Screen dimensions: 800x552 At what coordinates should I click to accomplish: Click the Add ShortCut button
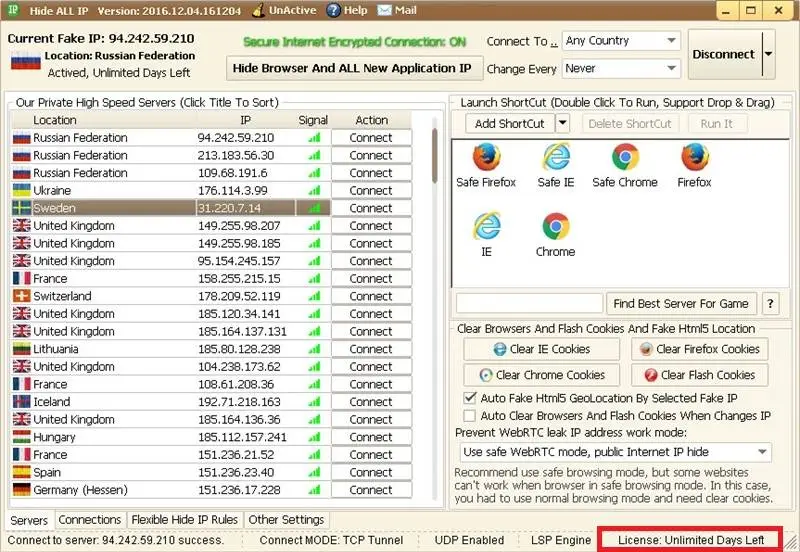click(510, 123)
